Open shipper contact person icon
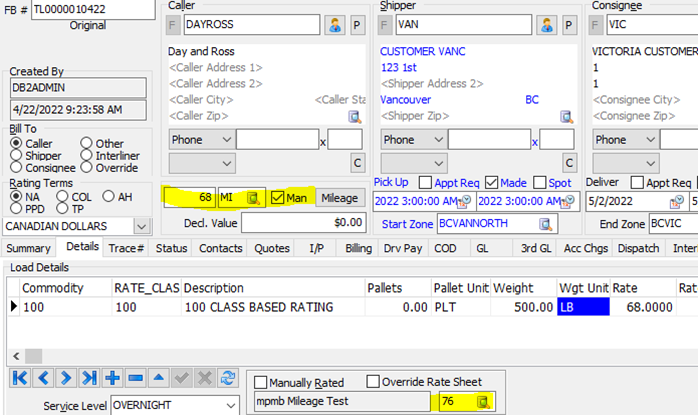 pyautogui.click(x=547, y=25)
